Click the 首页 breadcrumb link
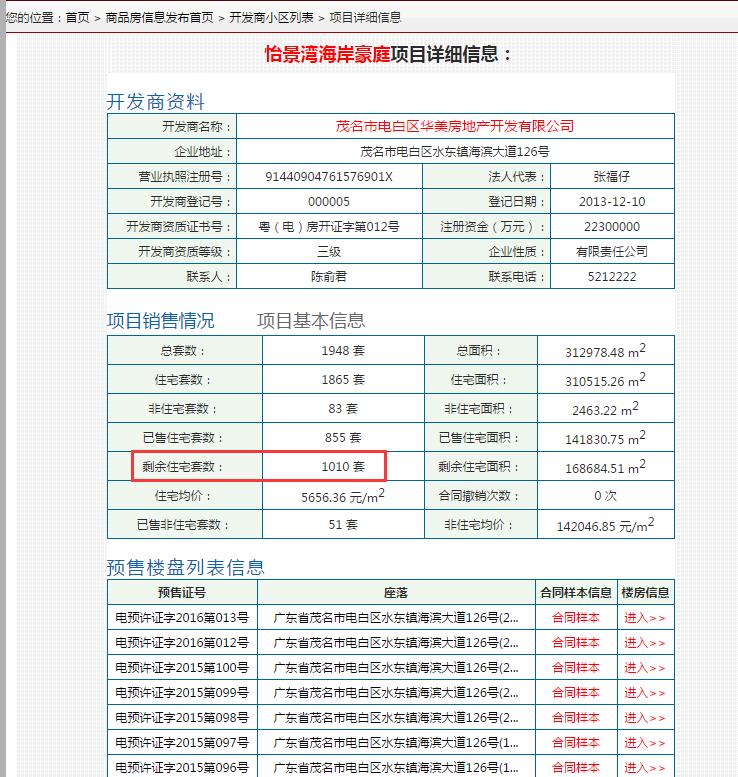738x777 pixels. coord(77,18)
